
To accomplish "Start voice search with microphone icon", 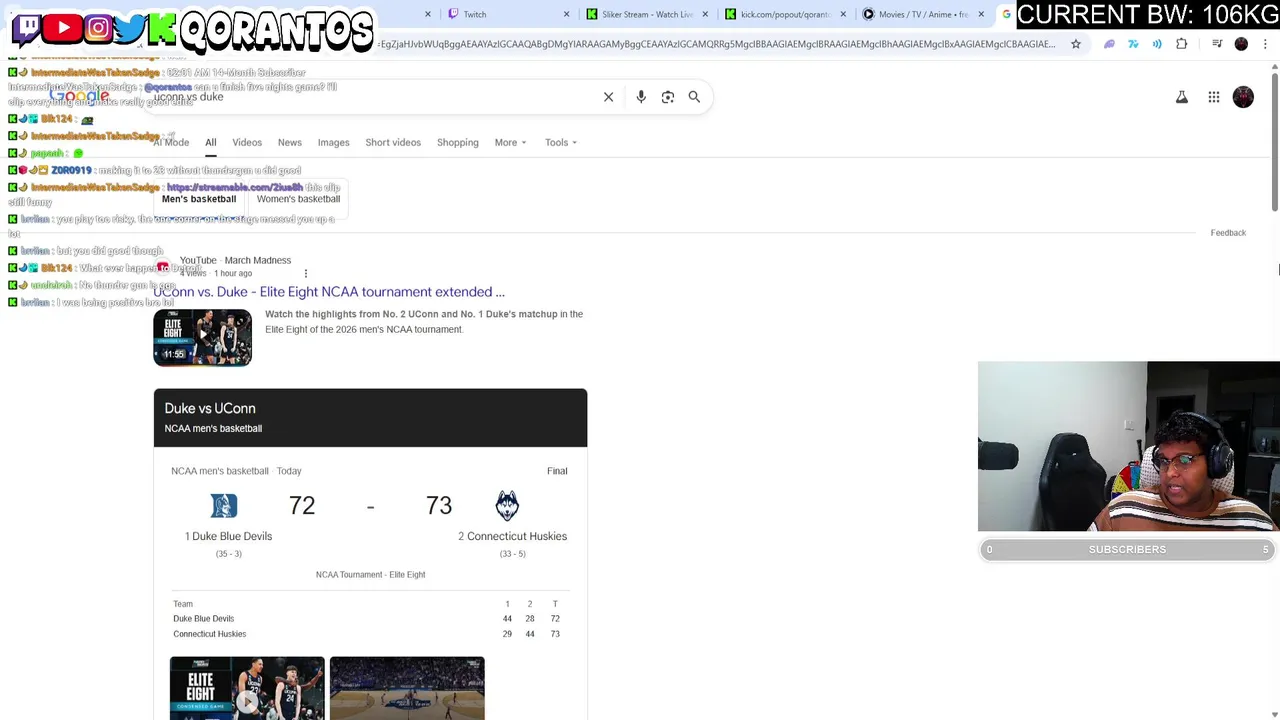I will point(641,97).
